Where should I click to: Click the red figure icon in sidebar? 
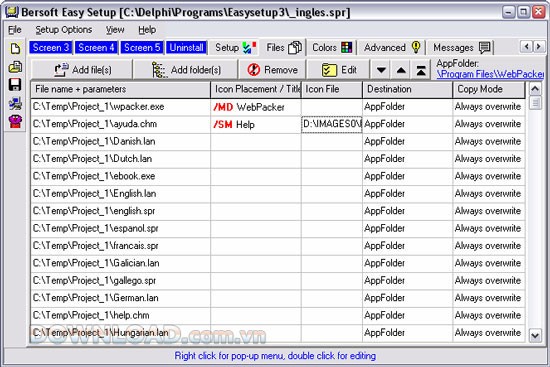click(15, 121)
